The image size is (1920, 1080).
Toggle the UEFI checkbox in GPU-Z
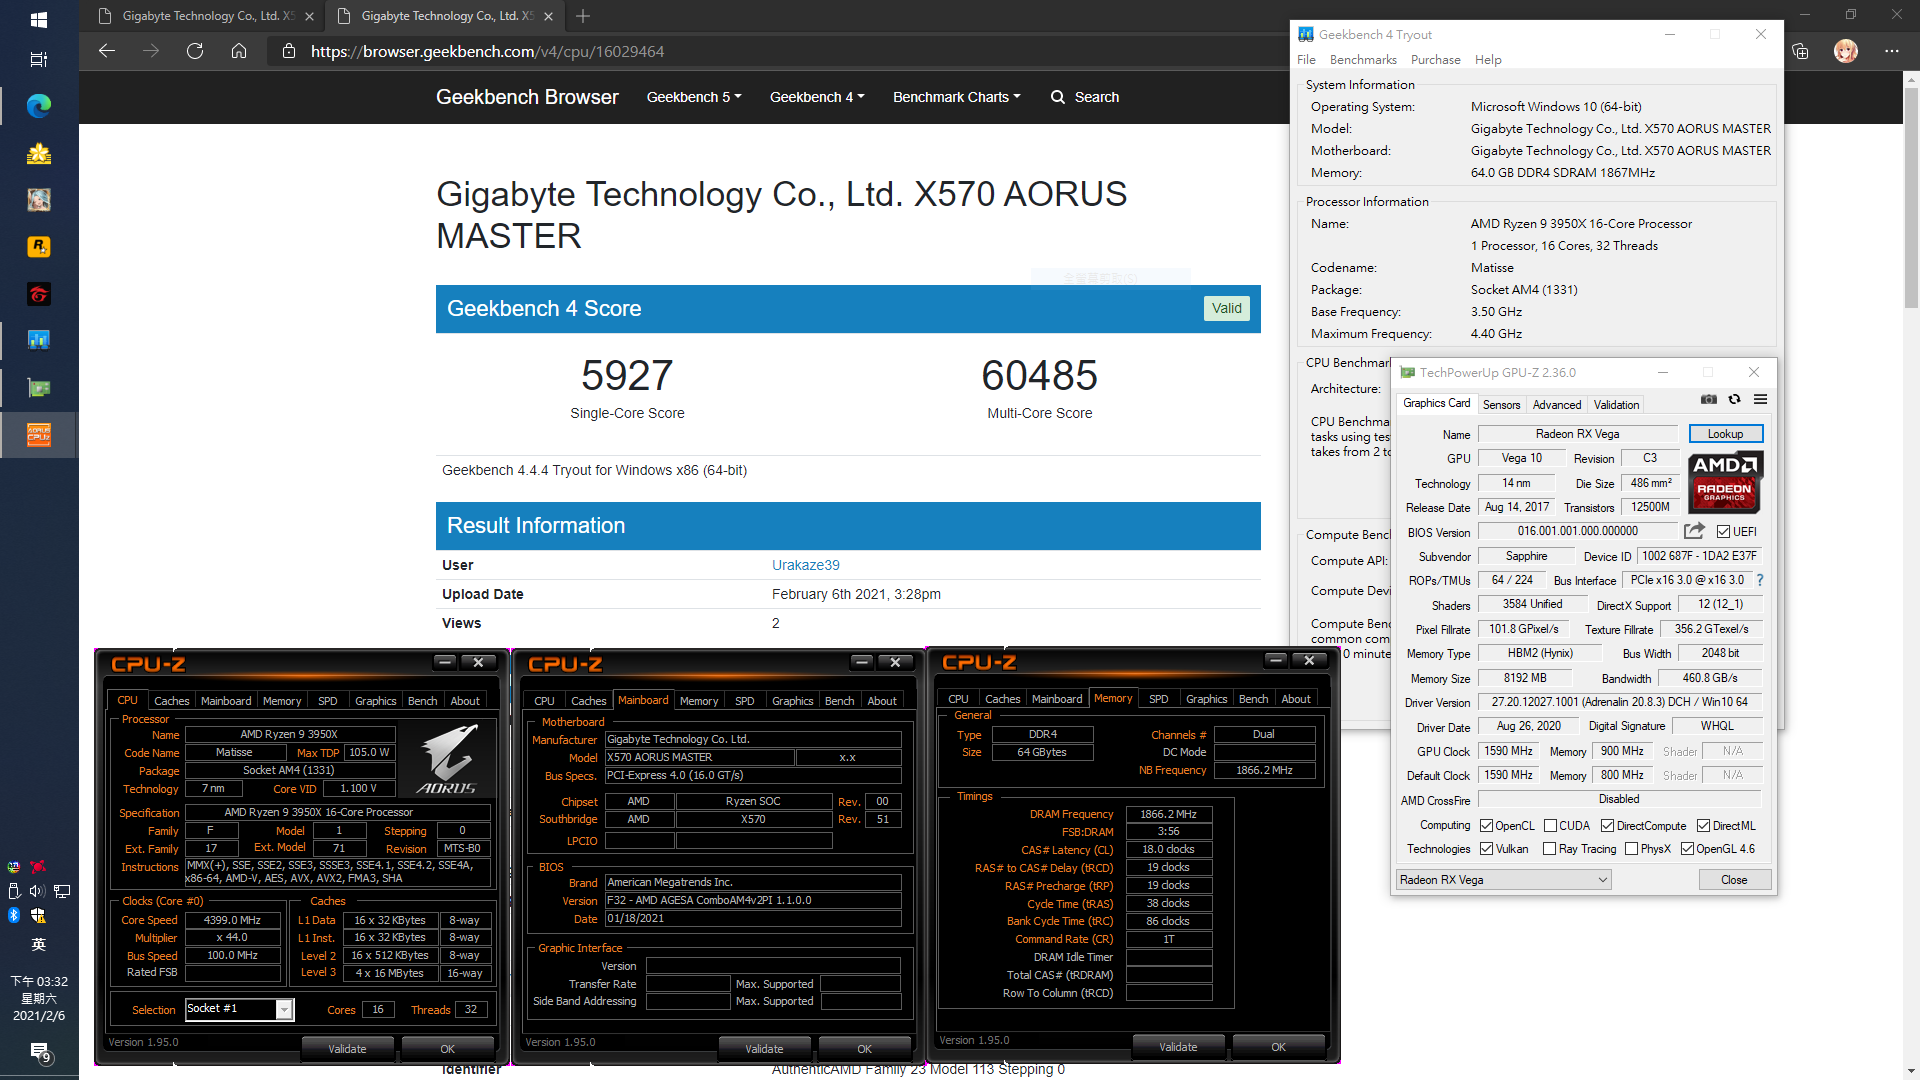[x=1723, y=531]
